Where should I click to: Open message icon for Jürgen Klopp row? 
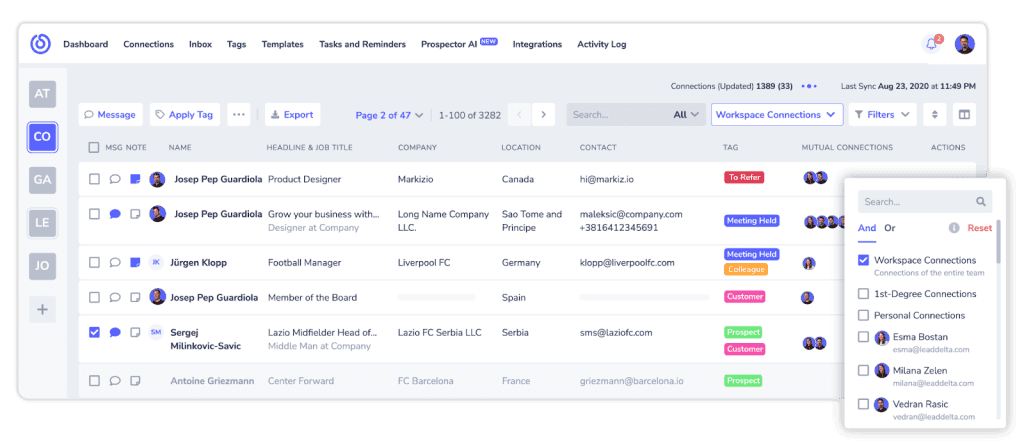tap(115, 263)
